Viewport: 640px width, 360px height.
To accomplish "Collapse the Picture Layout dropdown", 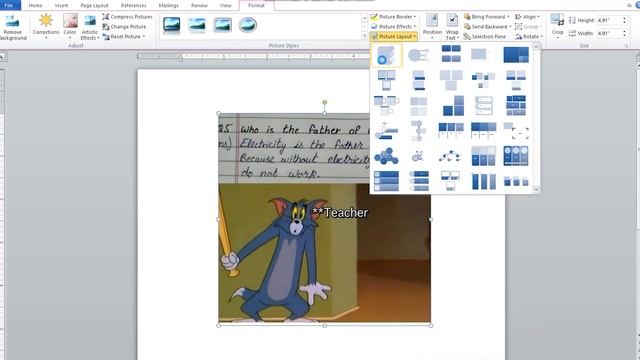I will (x=393, y=36).
